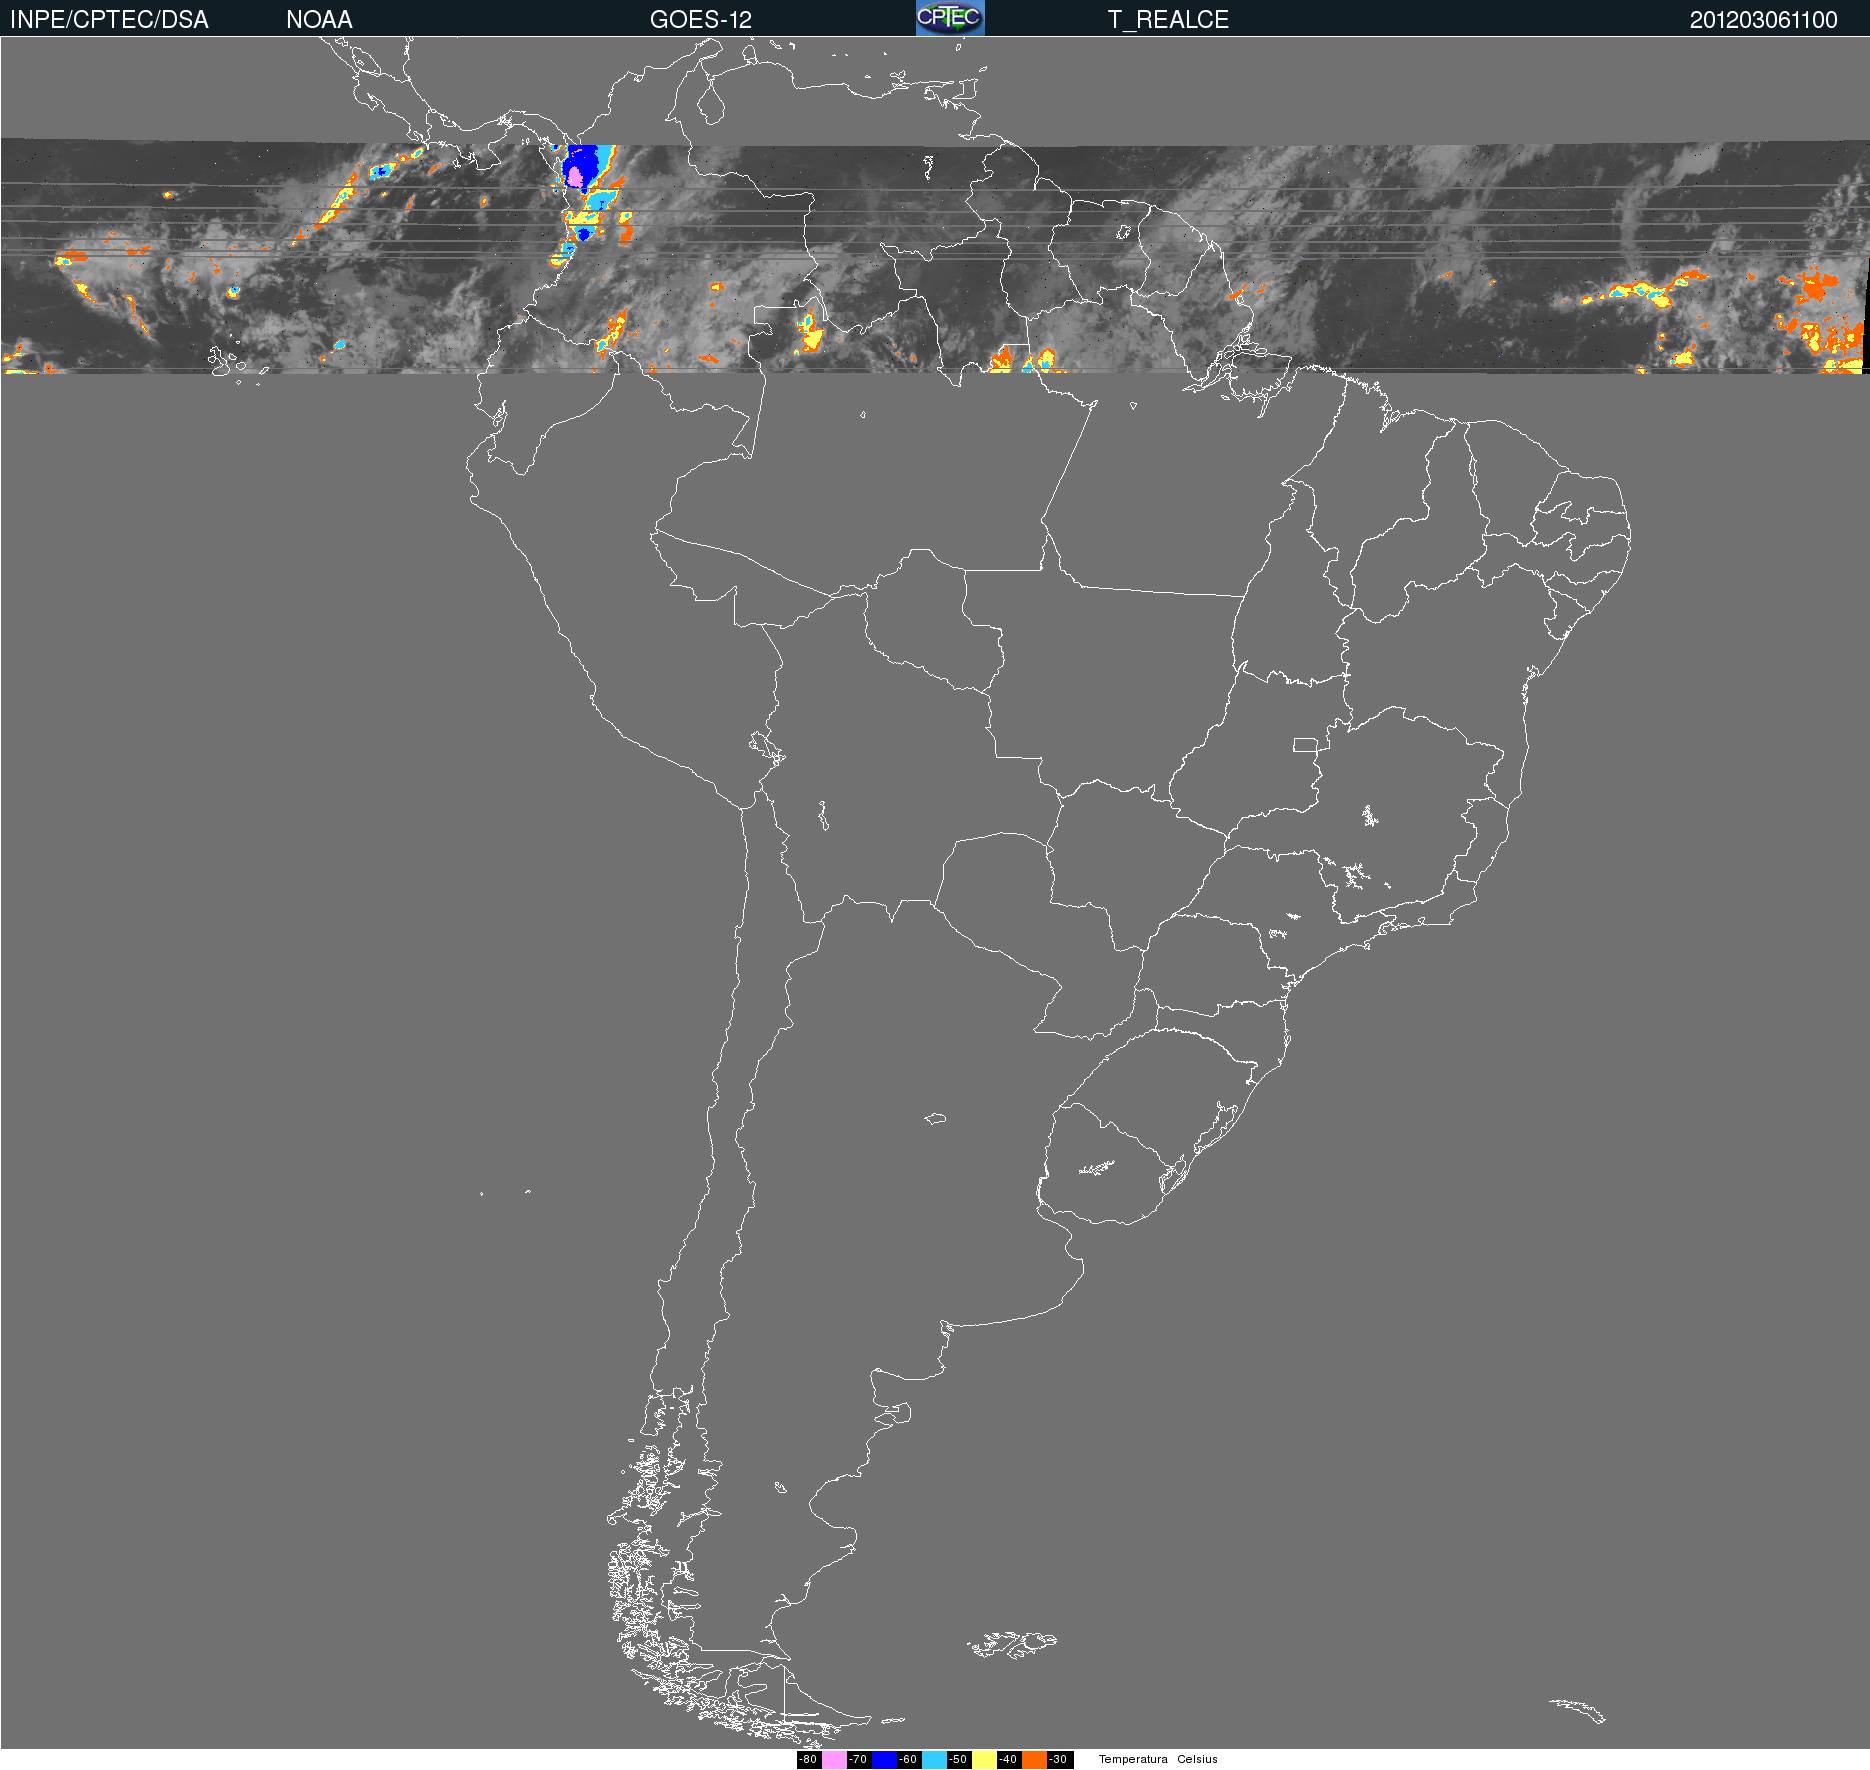The height and width of the screenshot is (1770, 1870).
Task: Select the light blue legend color swatch
Action: point(934,1759)
